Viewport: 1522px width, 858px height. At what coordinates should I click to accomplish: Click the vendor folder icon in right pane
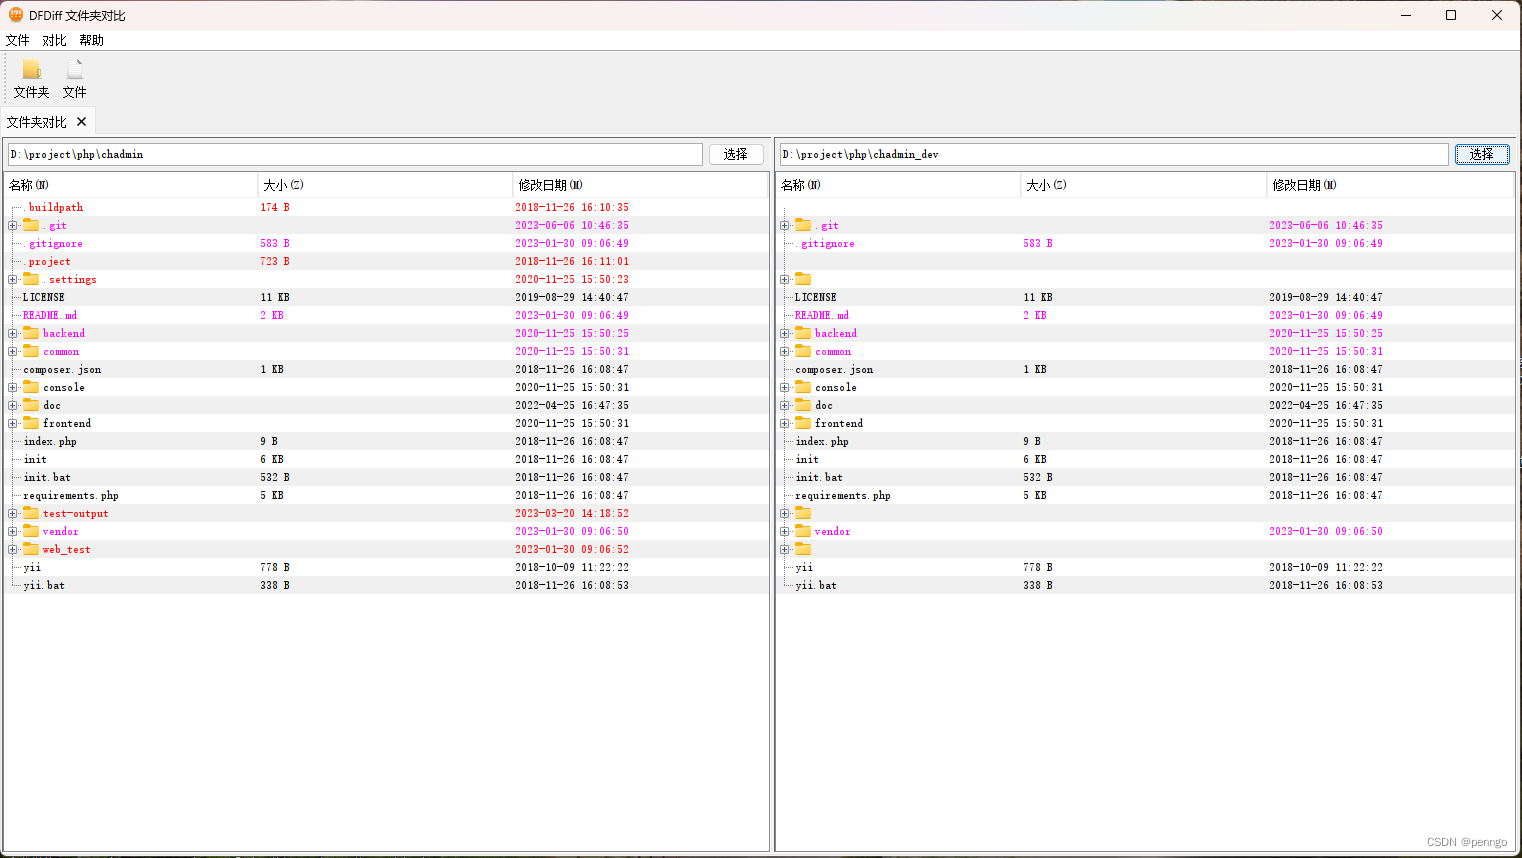coord(803,531)
